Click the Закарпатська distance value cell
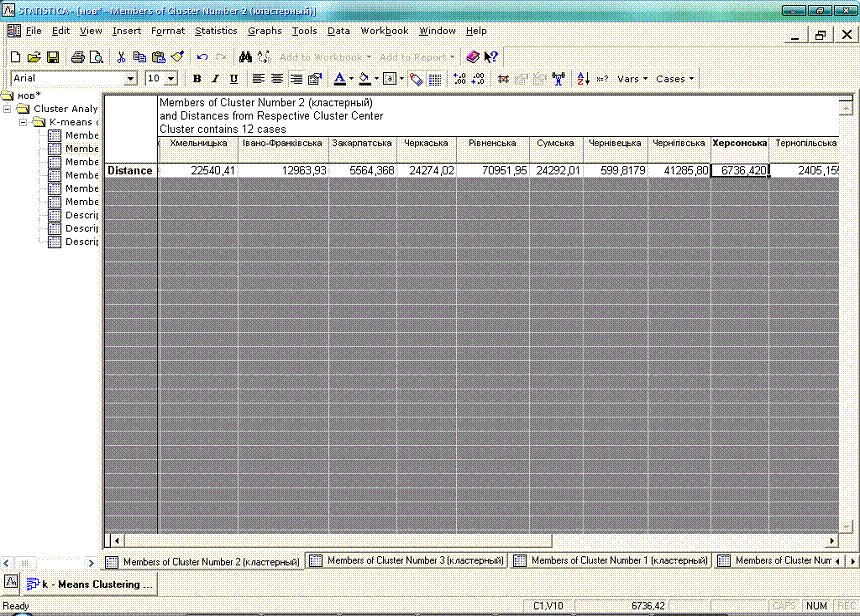Image resolution: width=860 pixels, height=616 pixels. click(x=362, y=171)
